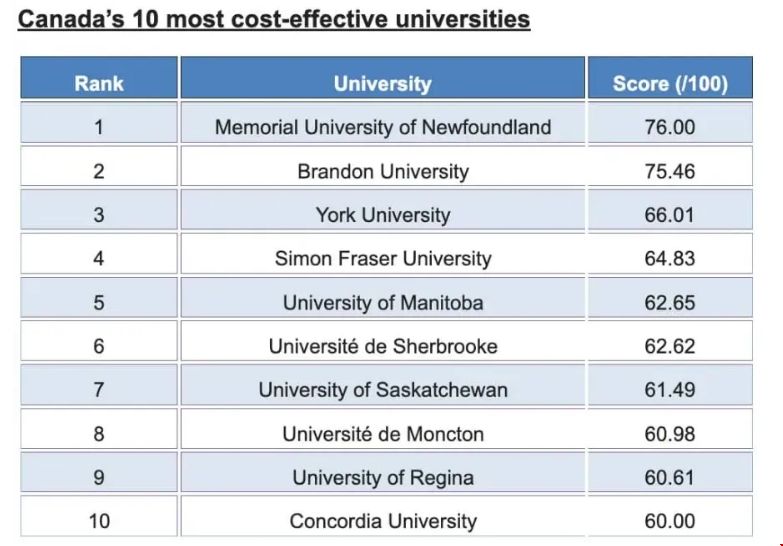Click the 76.00 score cell
Screen dimensions: 783x546
tap(669, 127)
